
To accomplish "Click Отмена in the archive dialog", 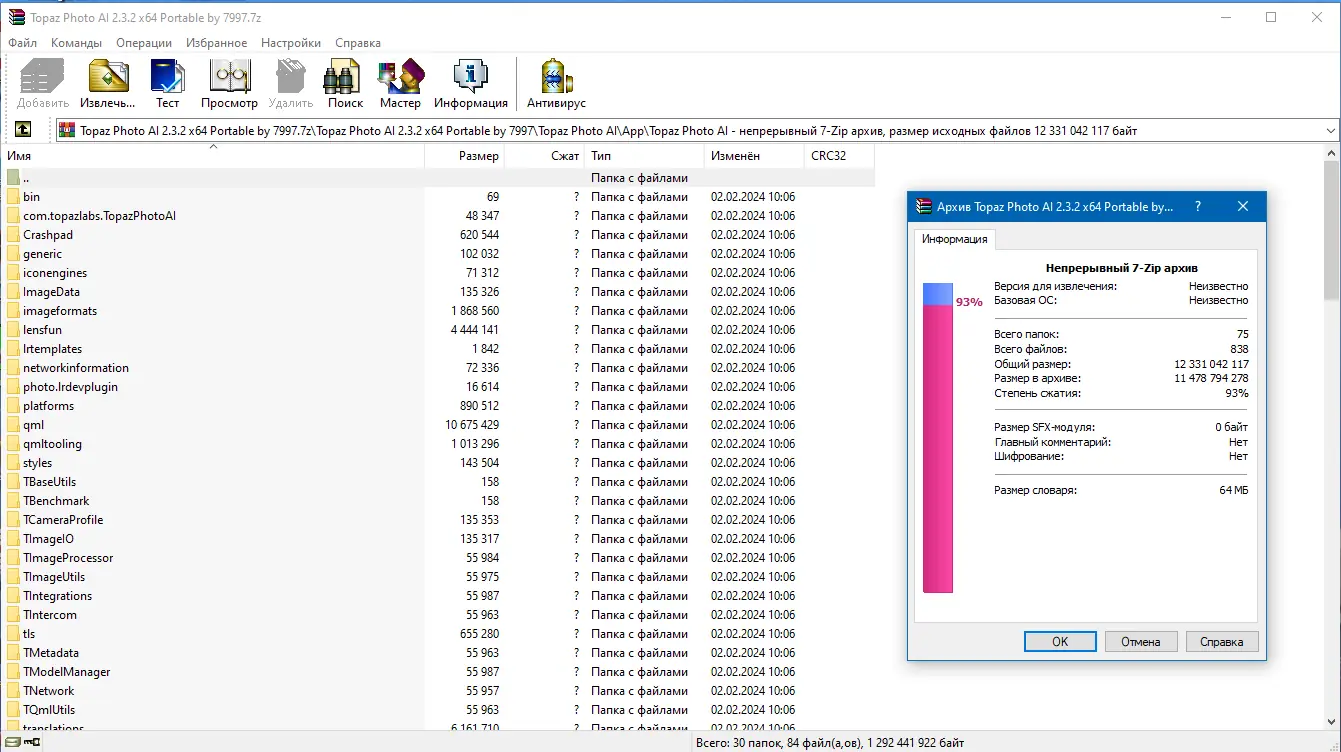I will (x=1141, y=642).
